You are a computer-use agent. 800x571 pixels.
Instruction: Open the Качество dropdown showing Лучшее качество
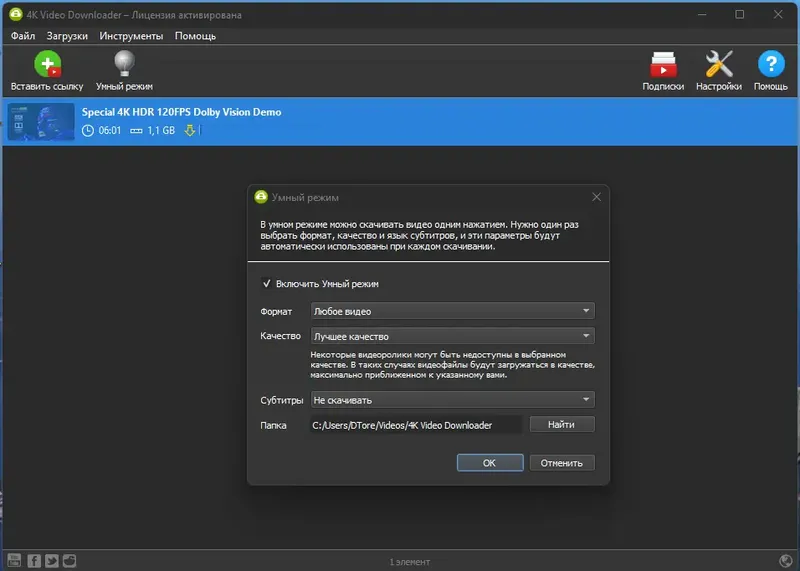coord(453,336)
